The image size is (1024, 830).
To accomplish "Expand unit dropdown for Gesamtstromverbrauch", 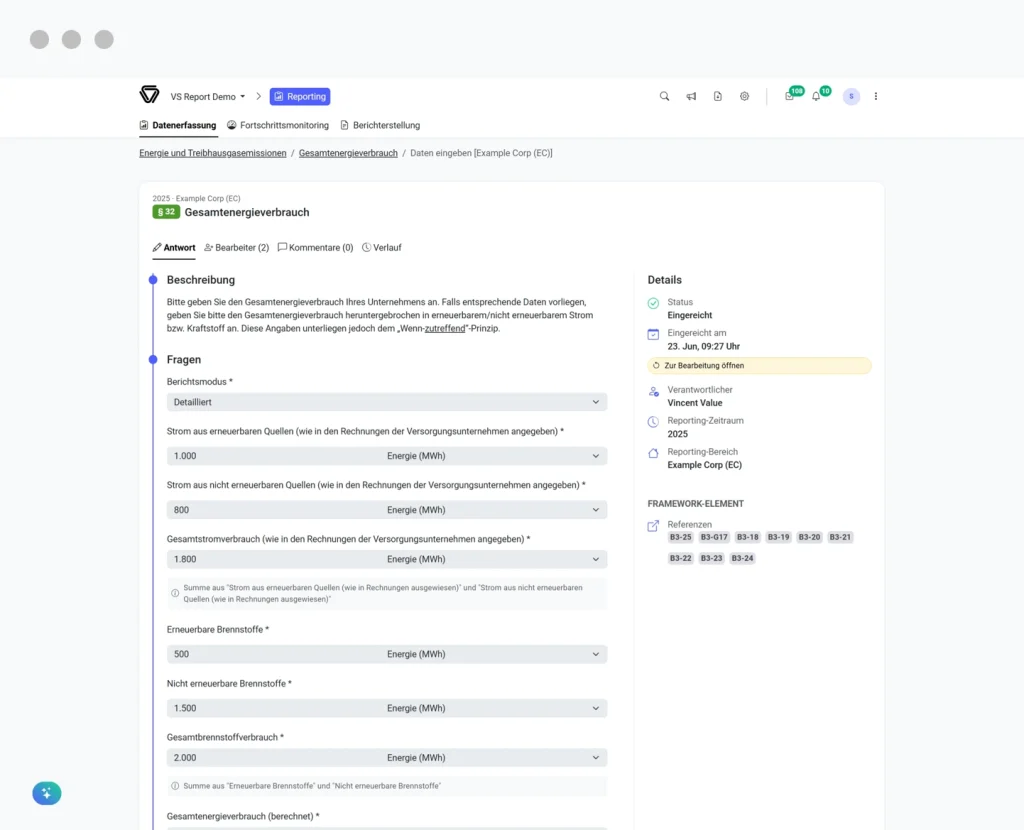I will (596, 560).
